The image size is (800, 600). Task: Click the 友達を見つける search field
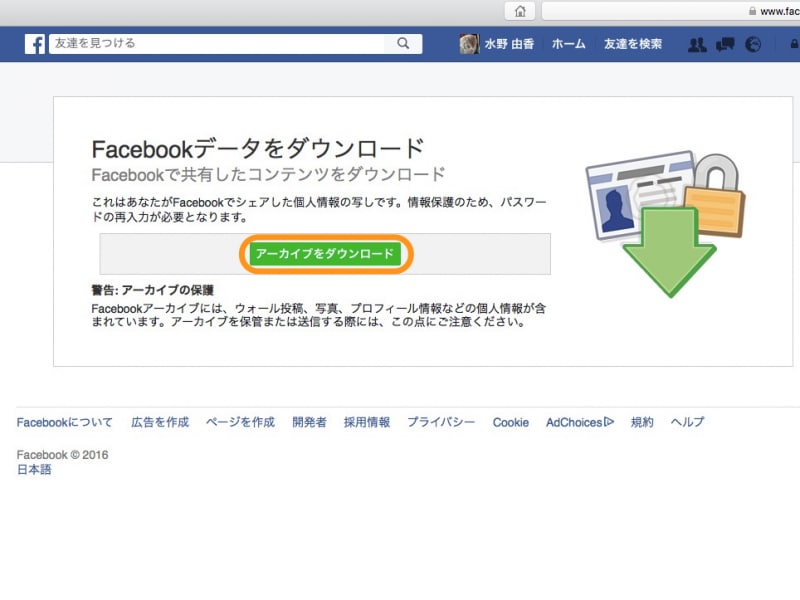point(200,43)
